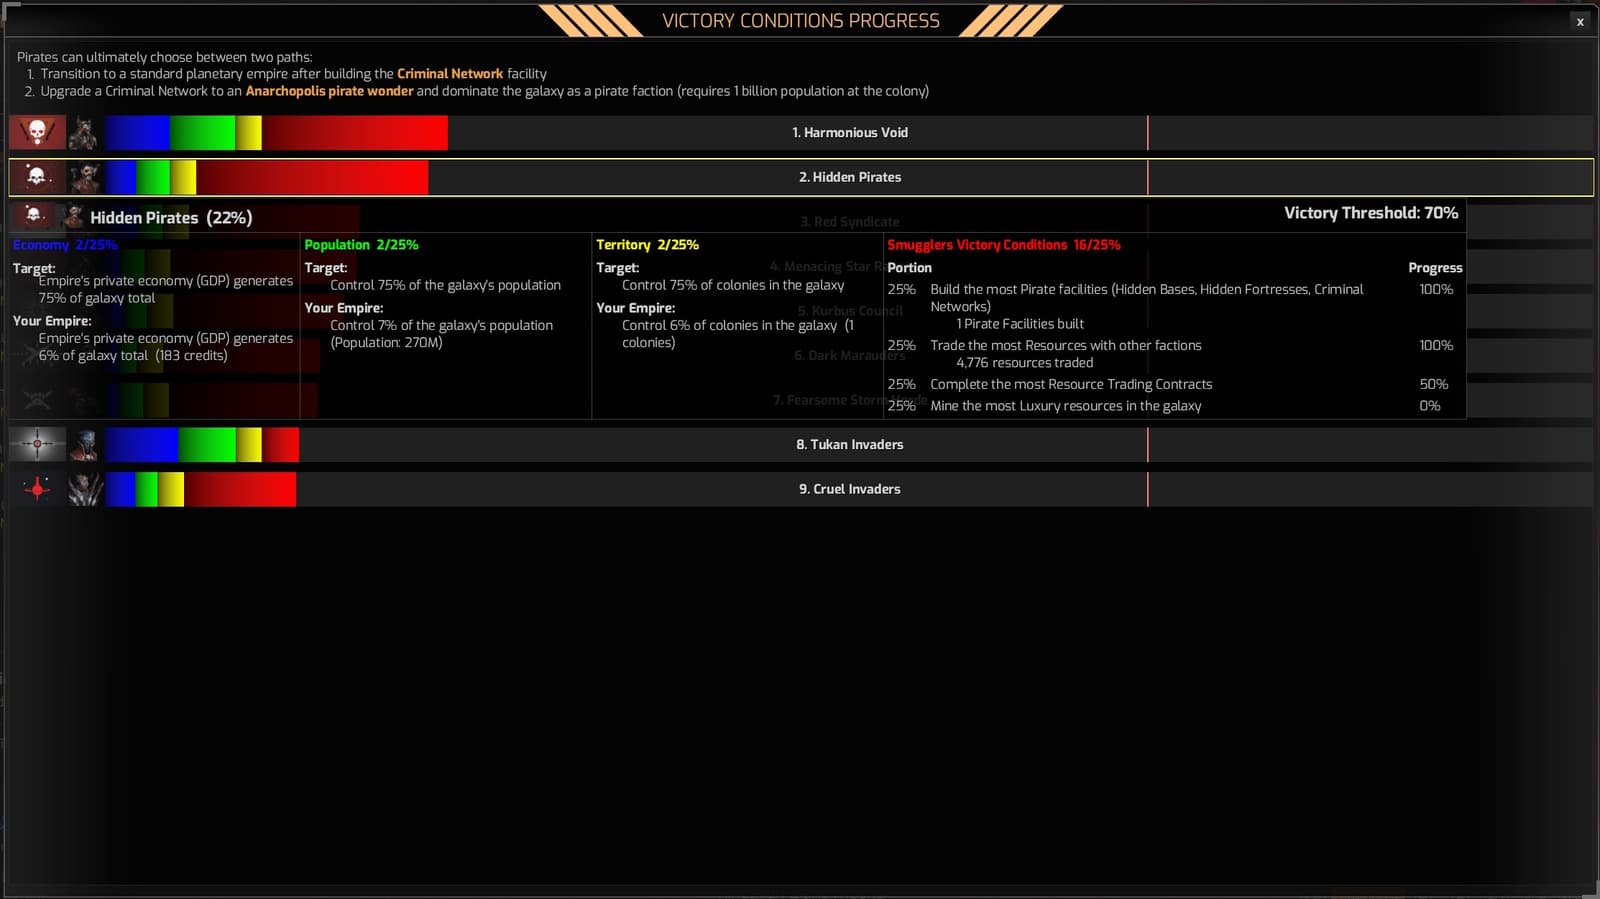
Task: Click 'Complete the most Resource Trading Contracts' text
Action: (x=1071, y=384)
